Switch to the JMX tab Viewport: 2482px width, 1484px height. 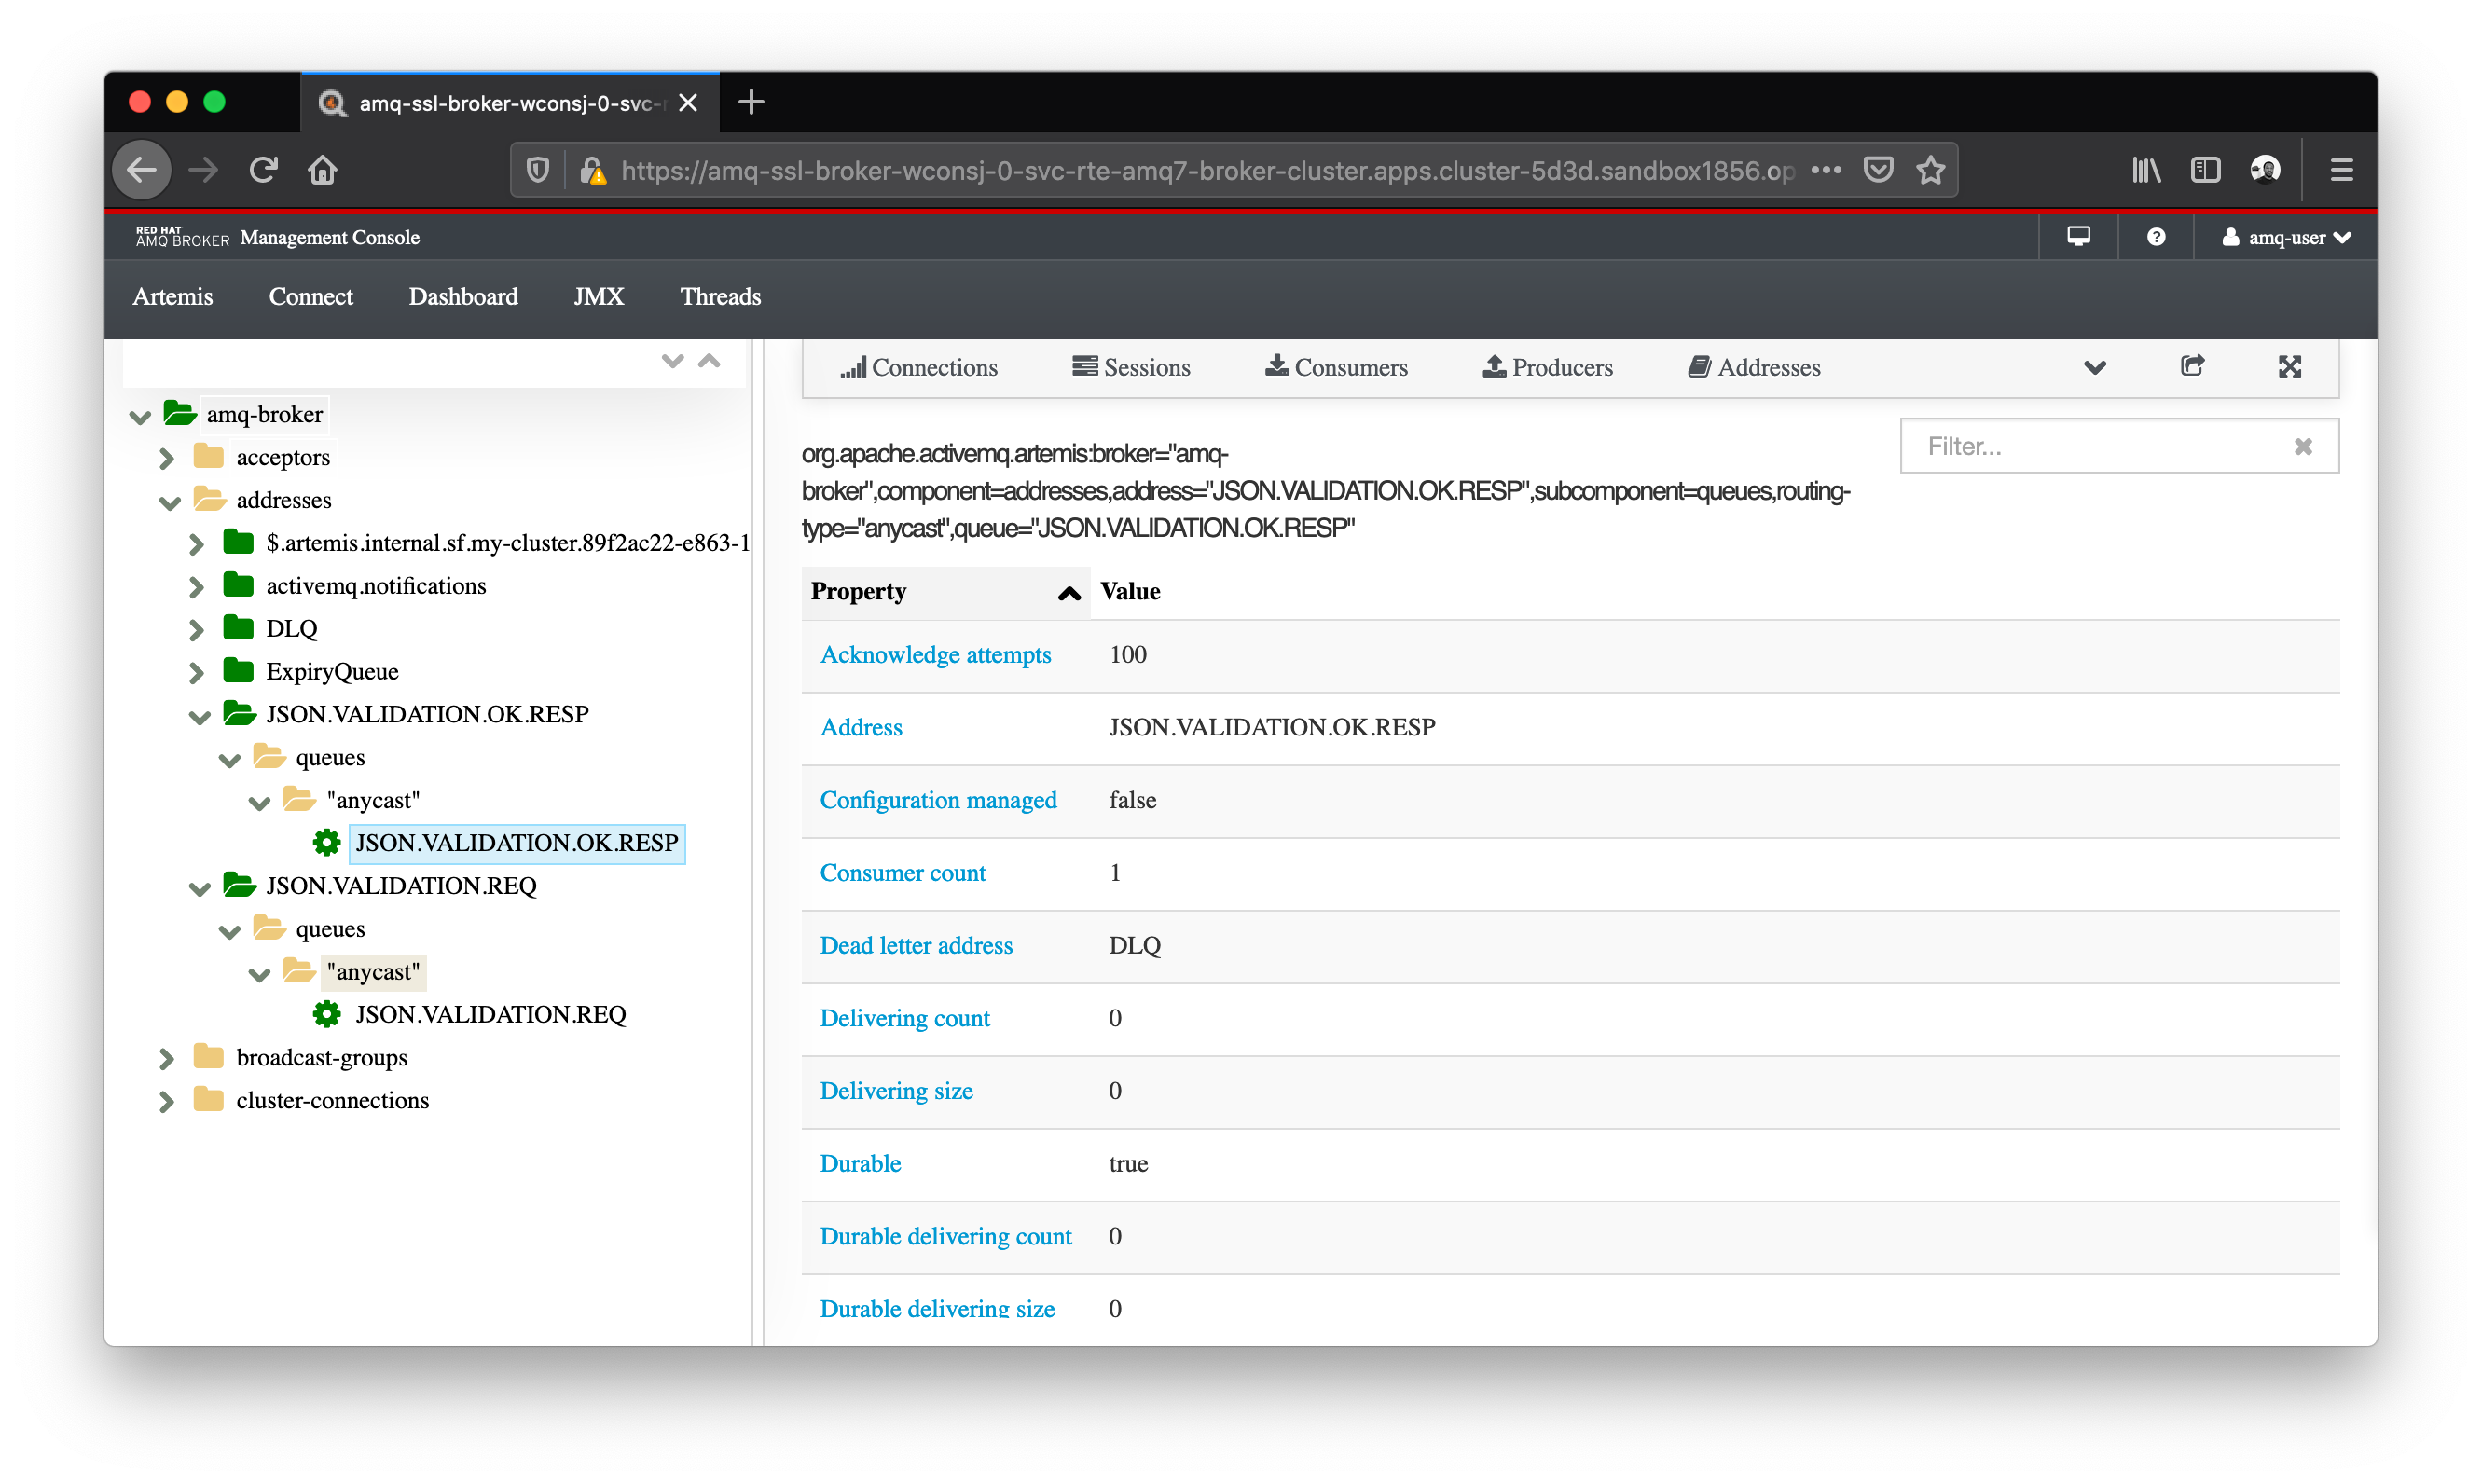pos(599,297)
